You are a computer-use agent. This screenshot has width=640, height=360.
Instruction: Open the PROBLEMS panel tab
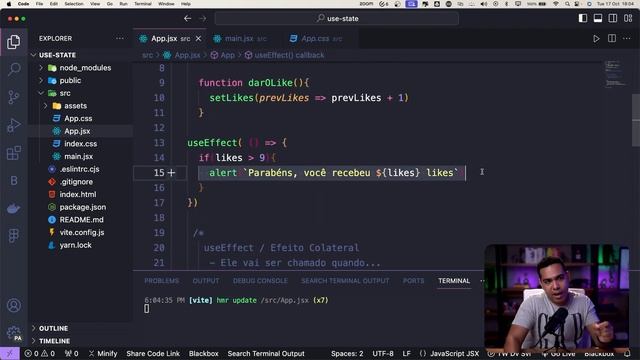pos(162,281)
